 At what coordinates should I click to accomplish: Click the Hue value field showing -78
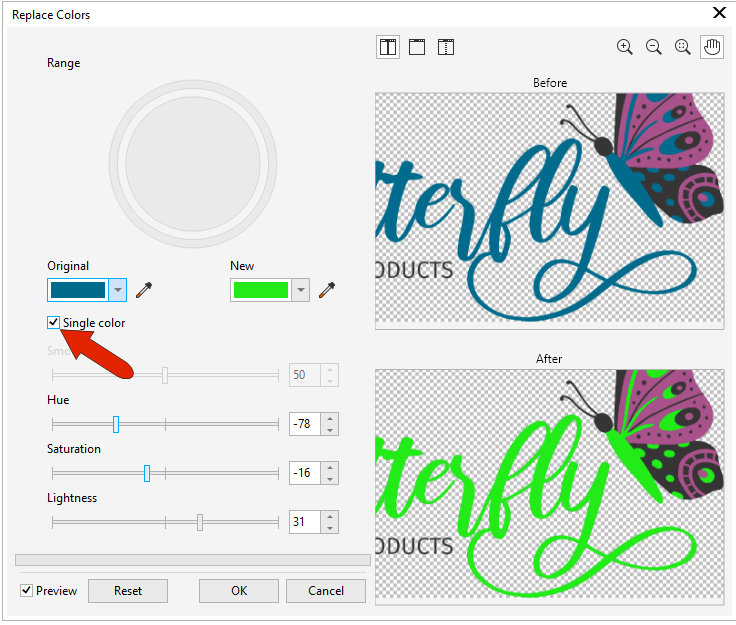click(306, 424)
